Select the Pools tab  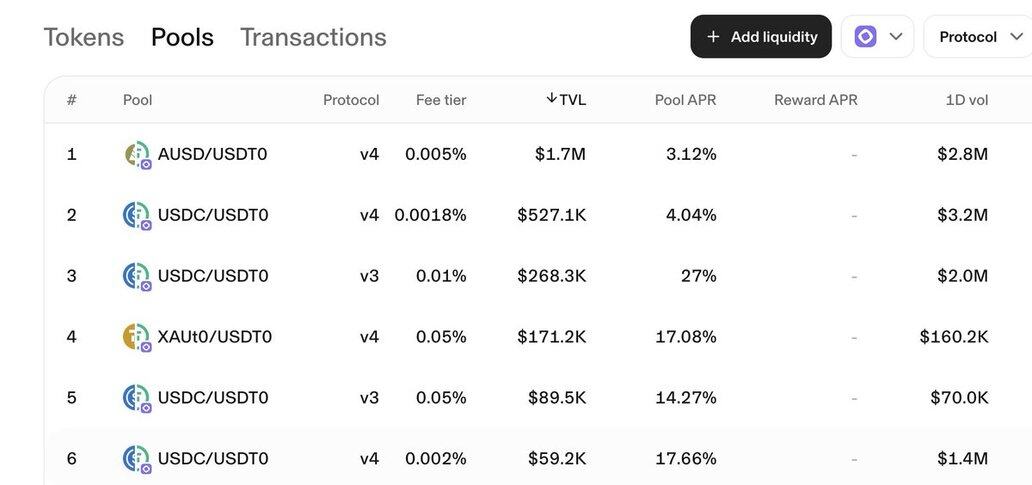point(182,37)
